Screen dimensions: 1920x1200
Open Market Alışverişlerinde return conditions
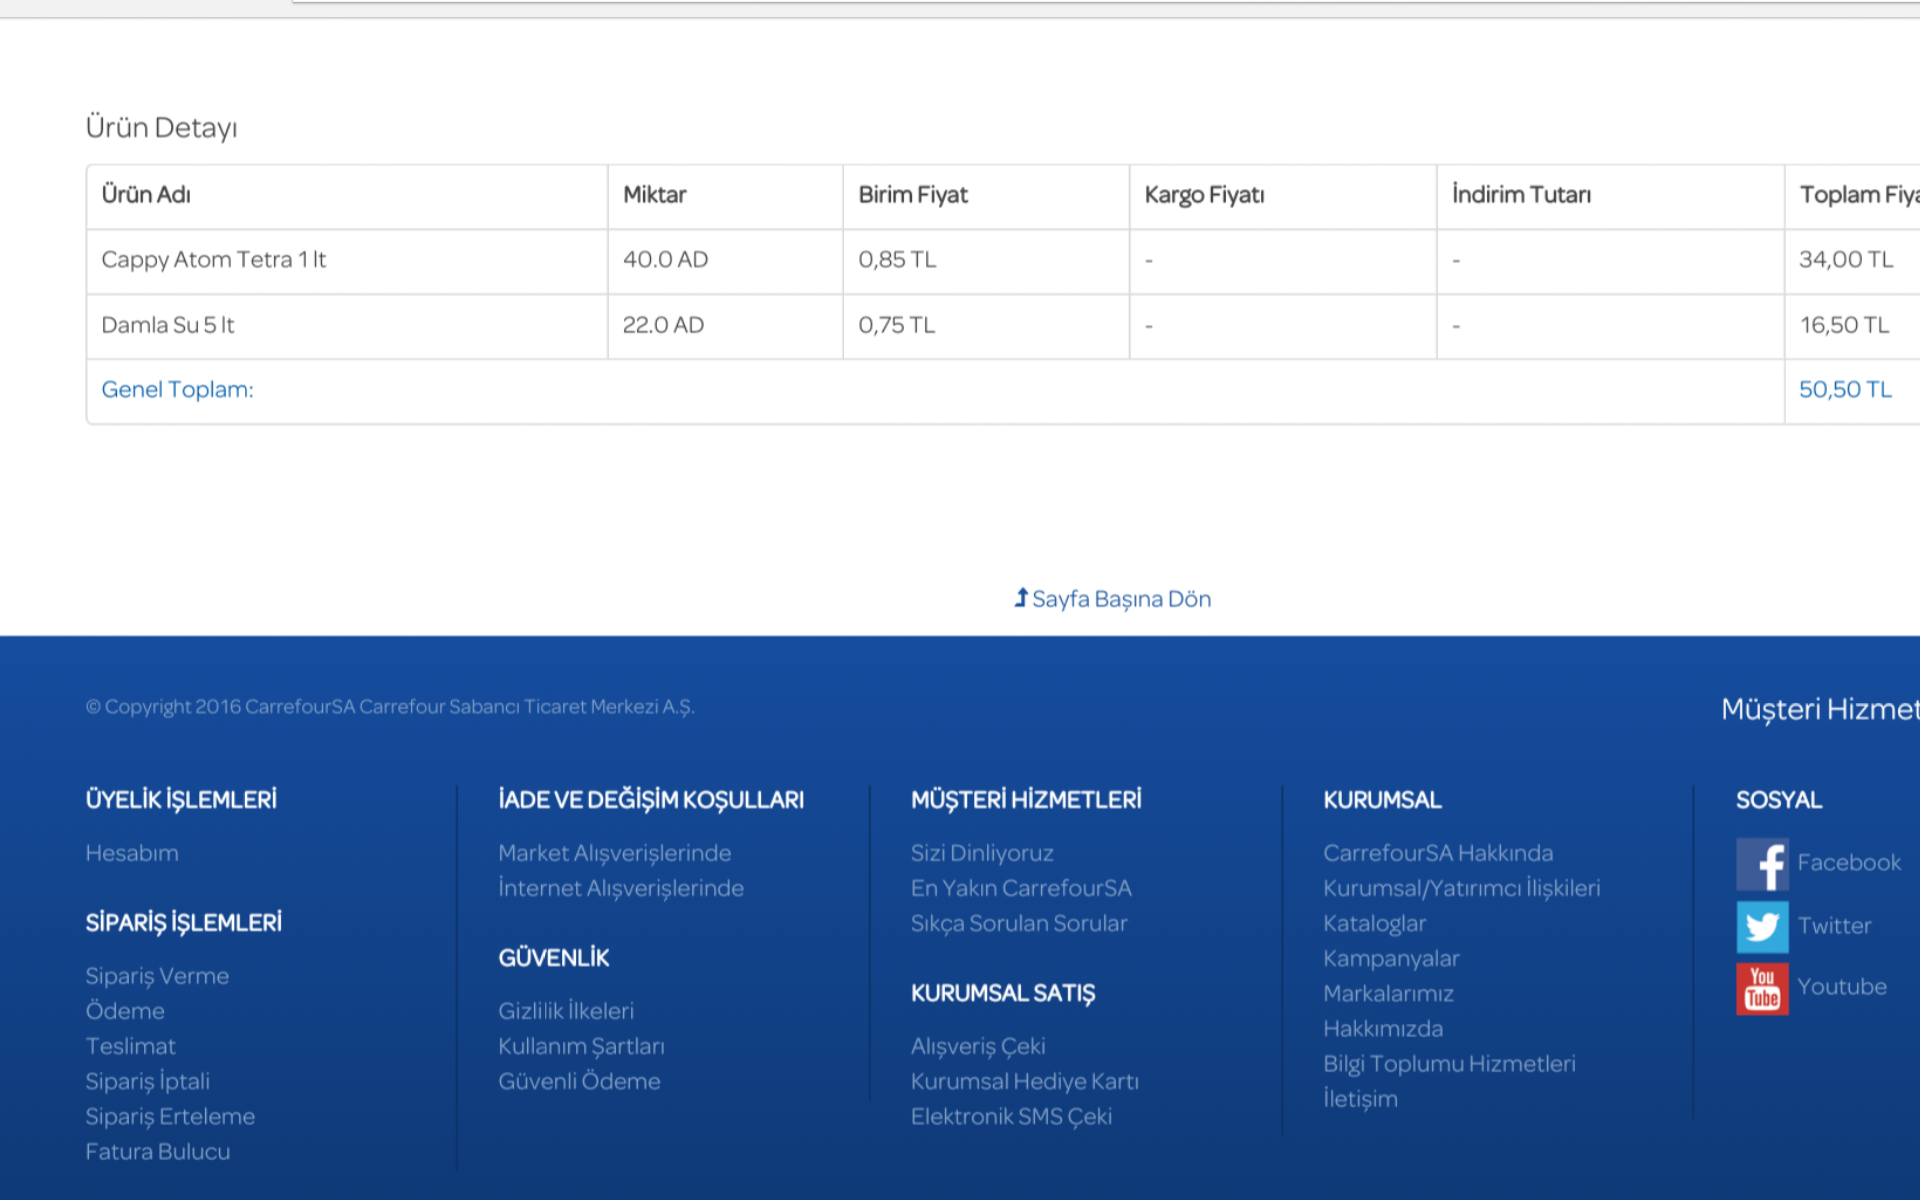[615, 853]
